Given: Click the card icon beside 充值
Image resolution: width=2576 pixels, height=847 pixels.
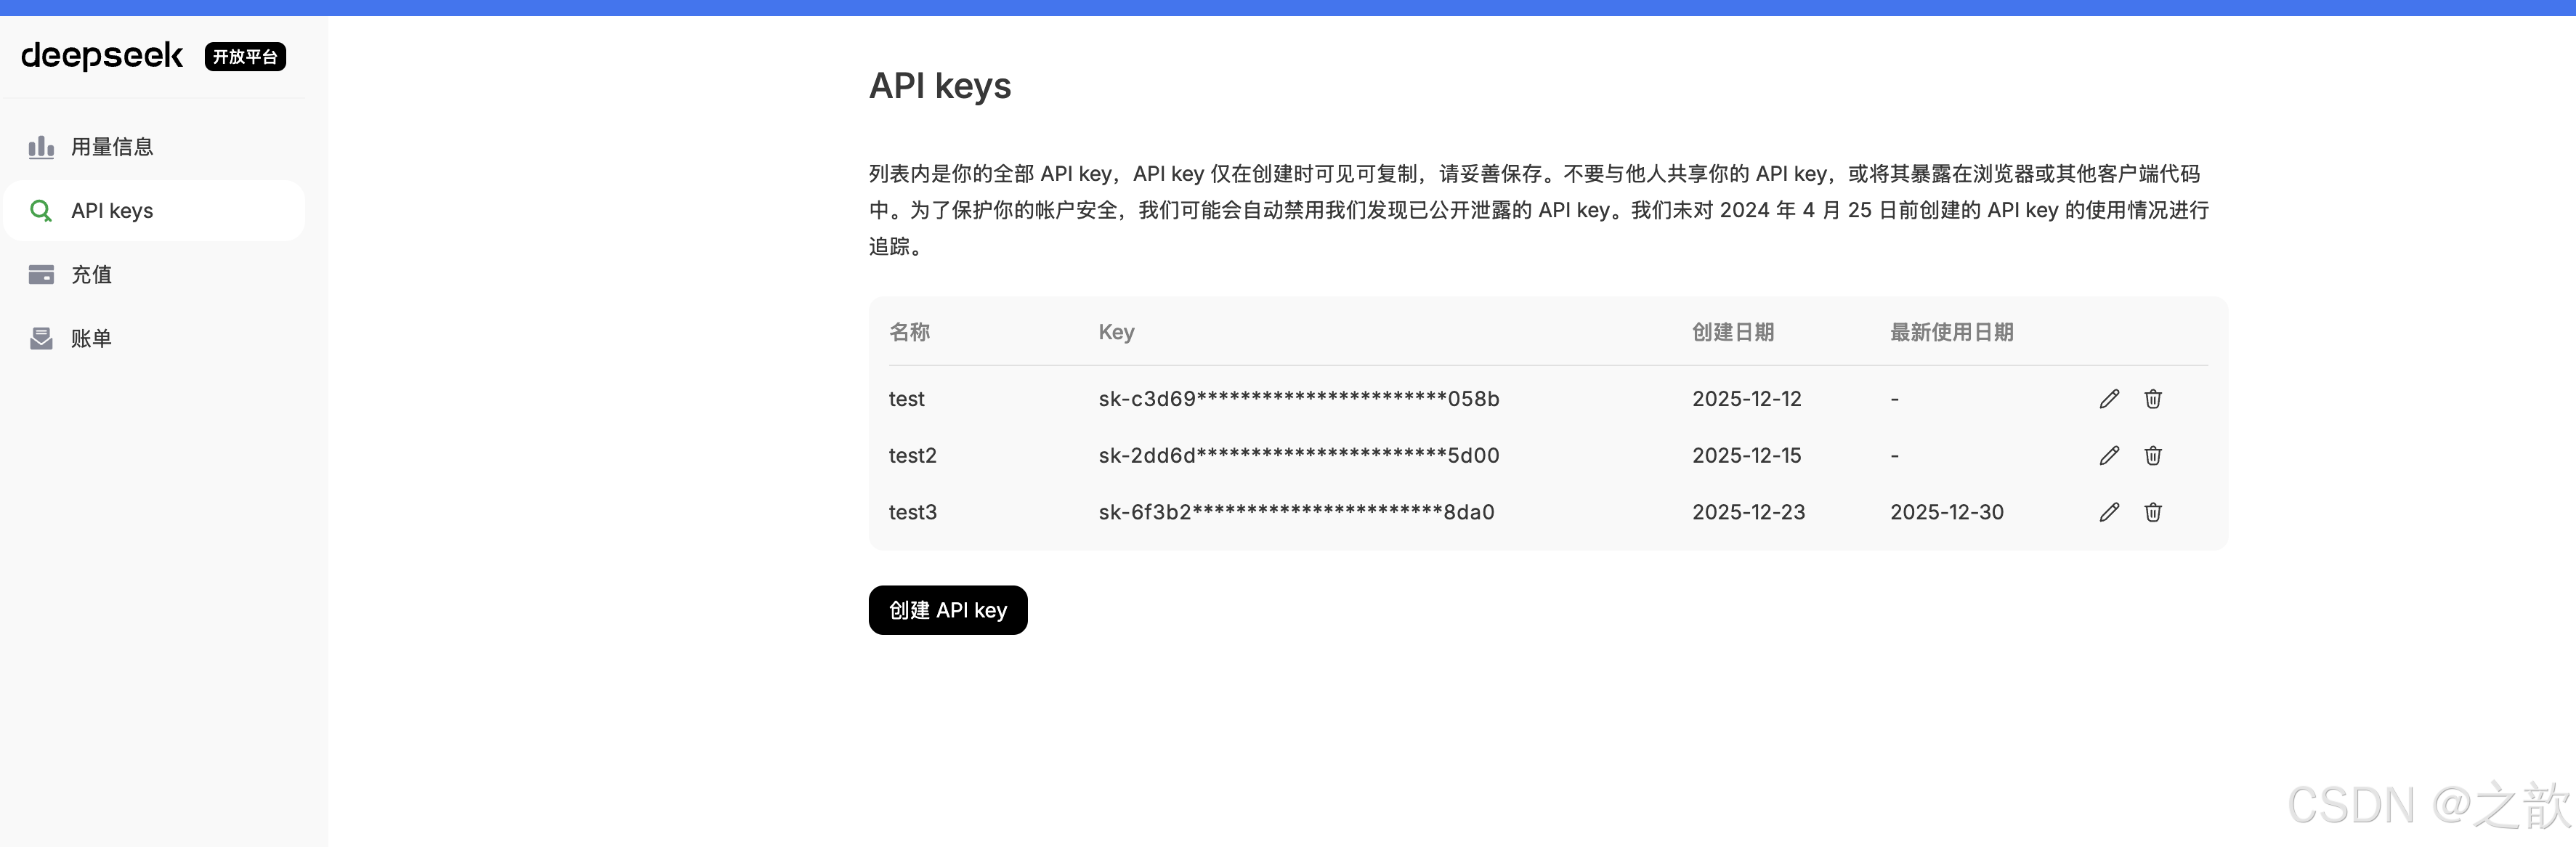Looking at the screenshot, I should (x=41, y=275).
